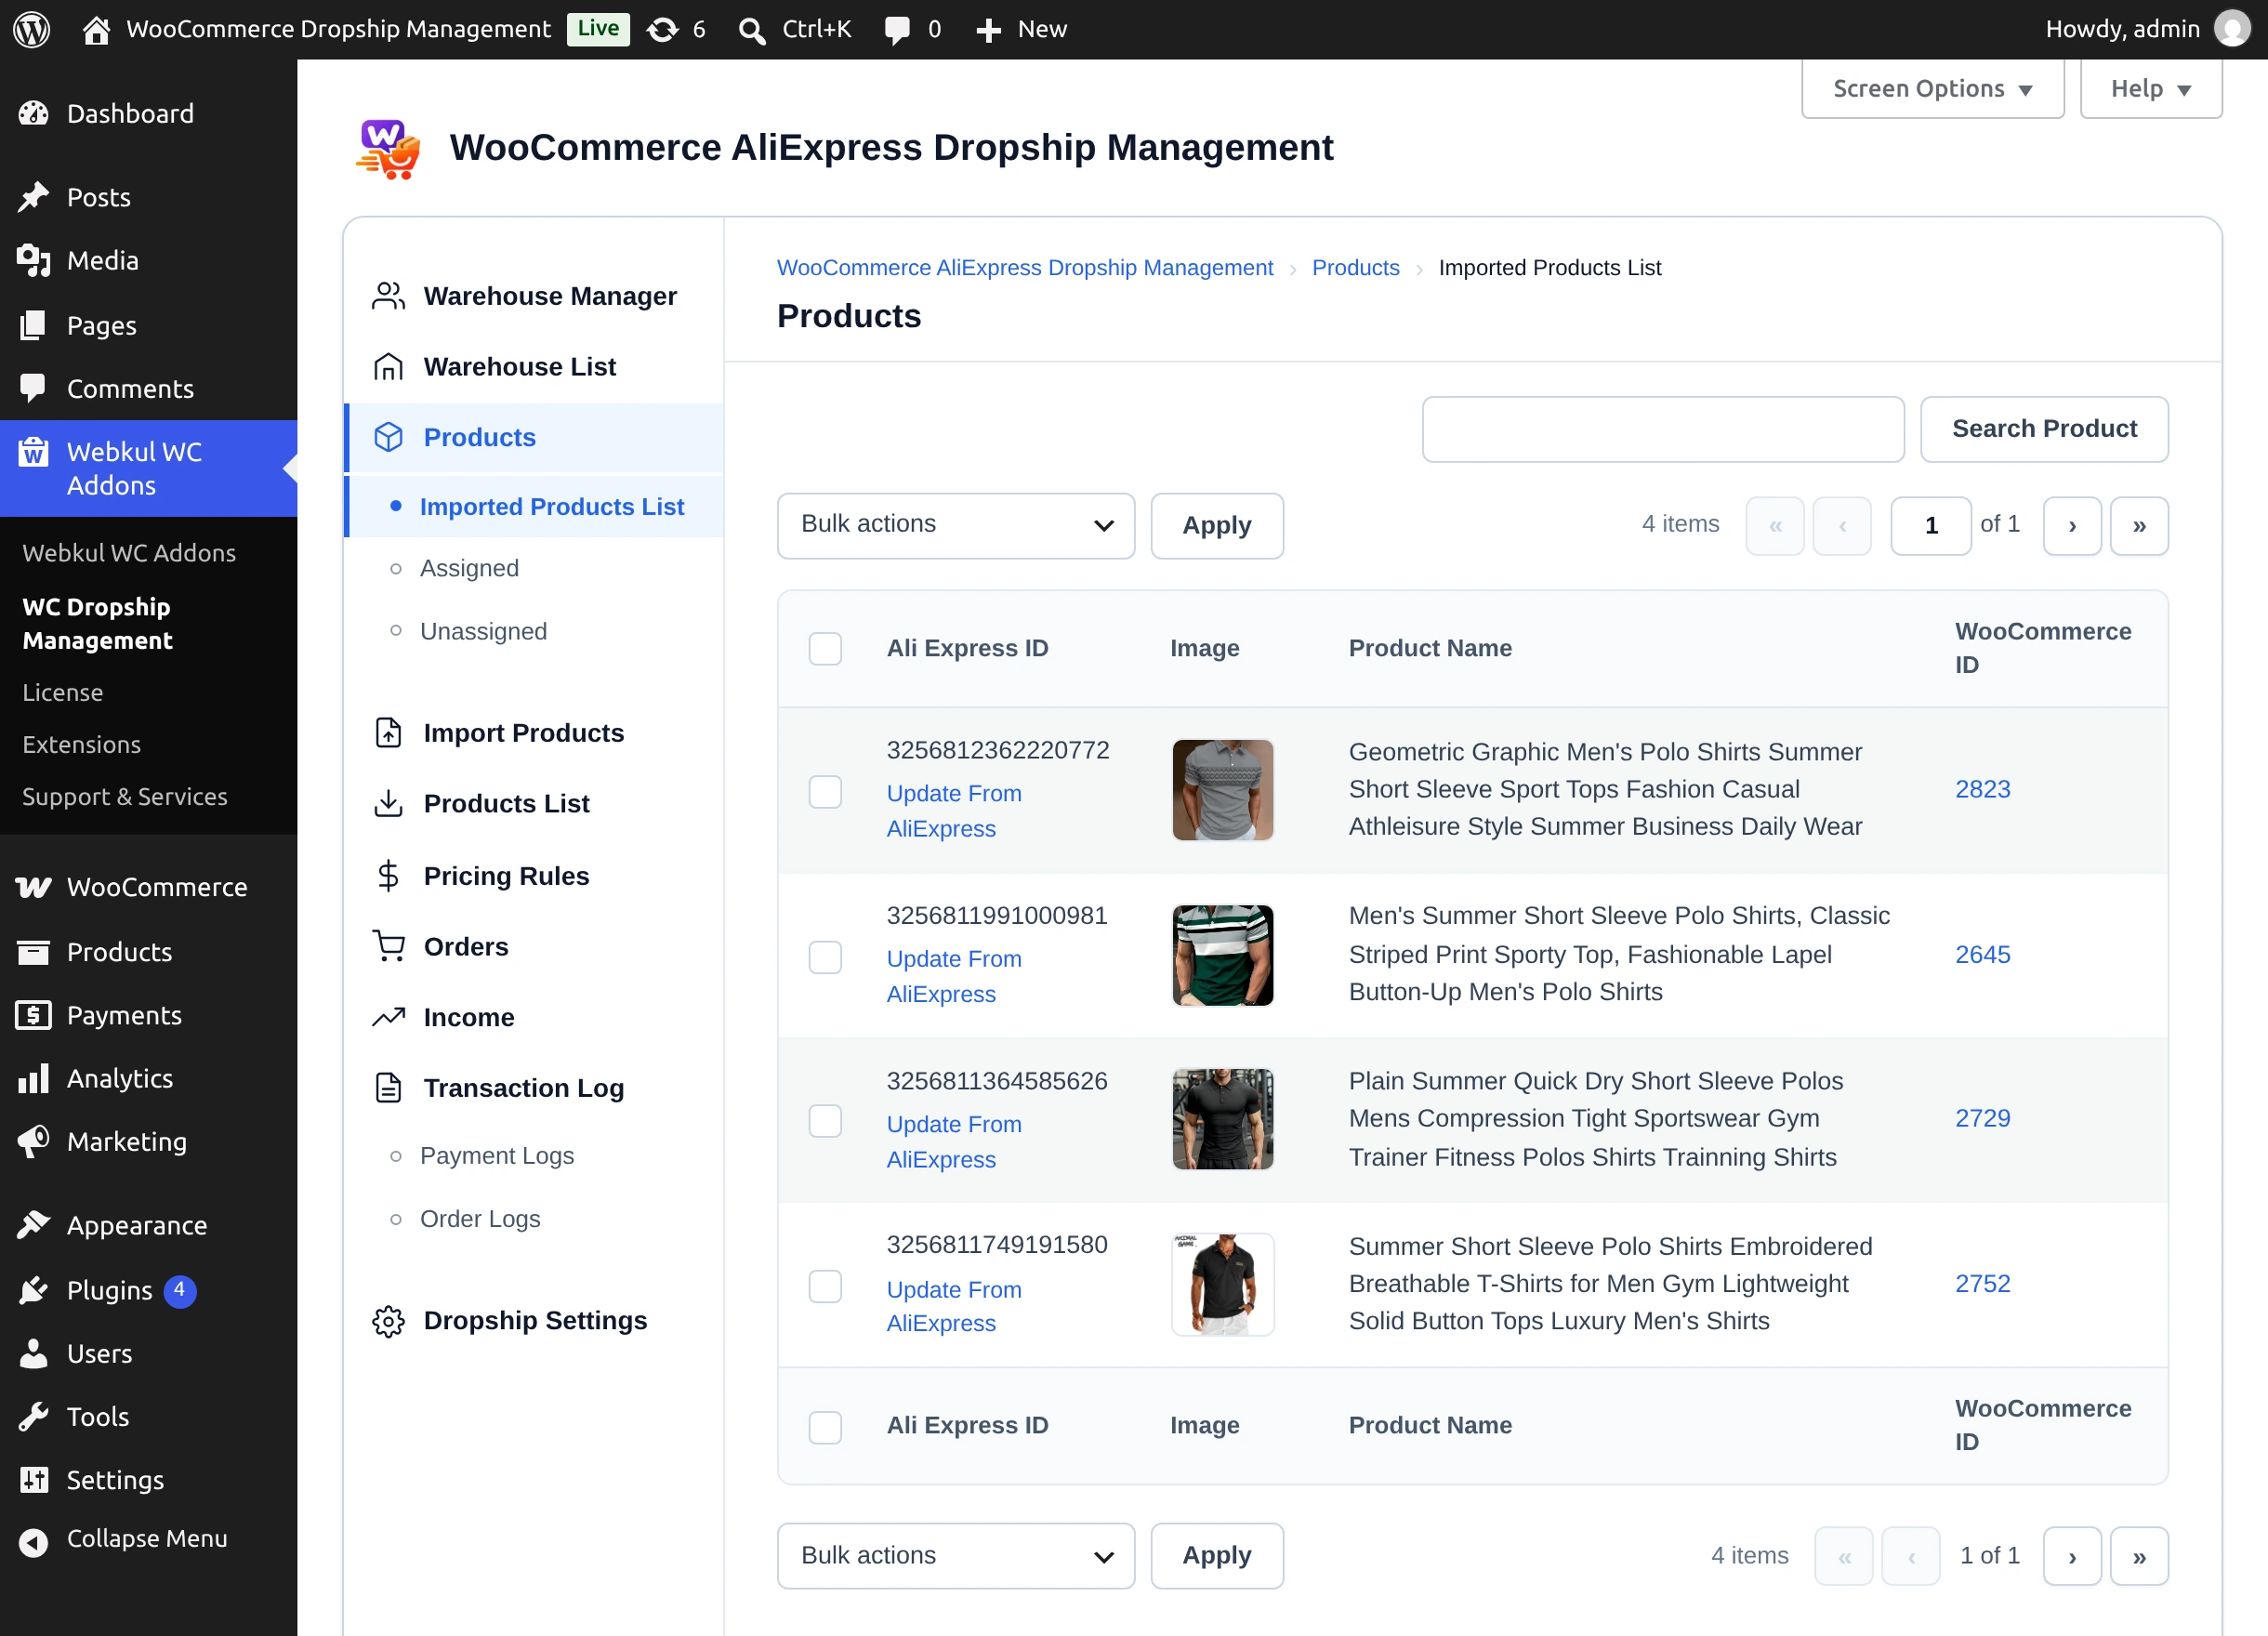The width and height of the screenshot is (2268, 1636).
Task: Open the Import Products menu item
Action: [x=523, y=733]
